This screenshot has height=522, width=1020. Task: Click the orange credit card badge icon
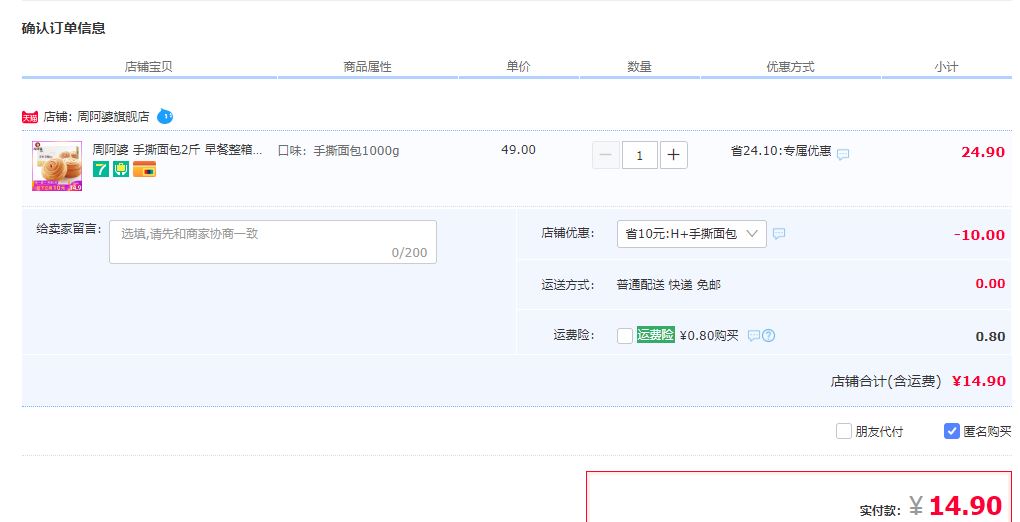coord(144,169)
